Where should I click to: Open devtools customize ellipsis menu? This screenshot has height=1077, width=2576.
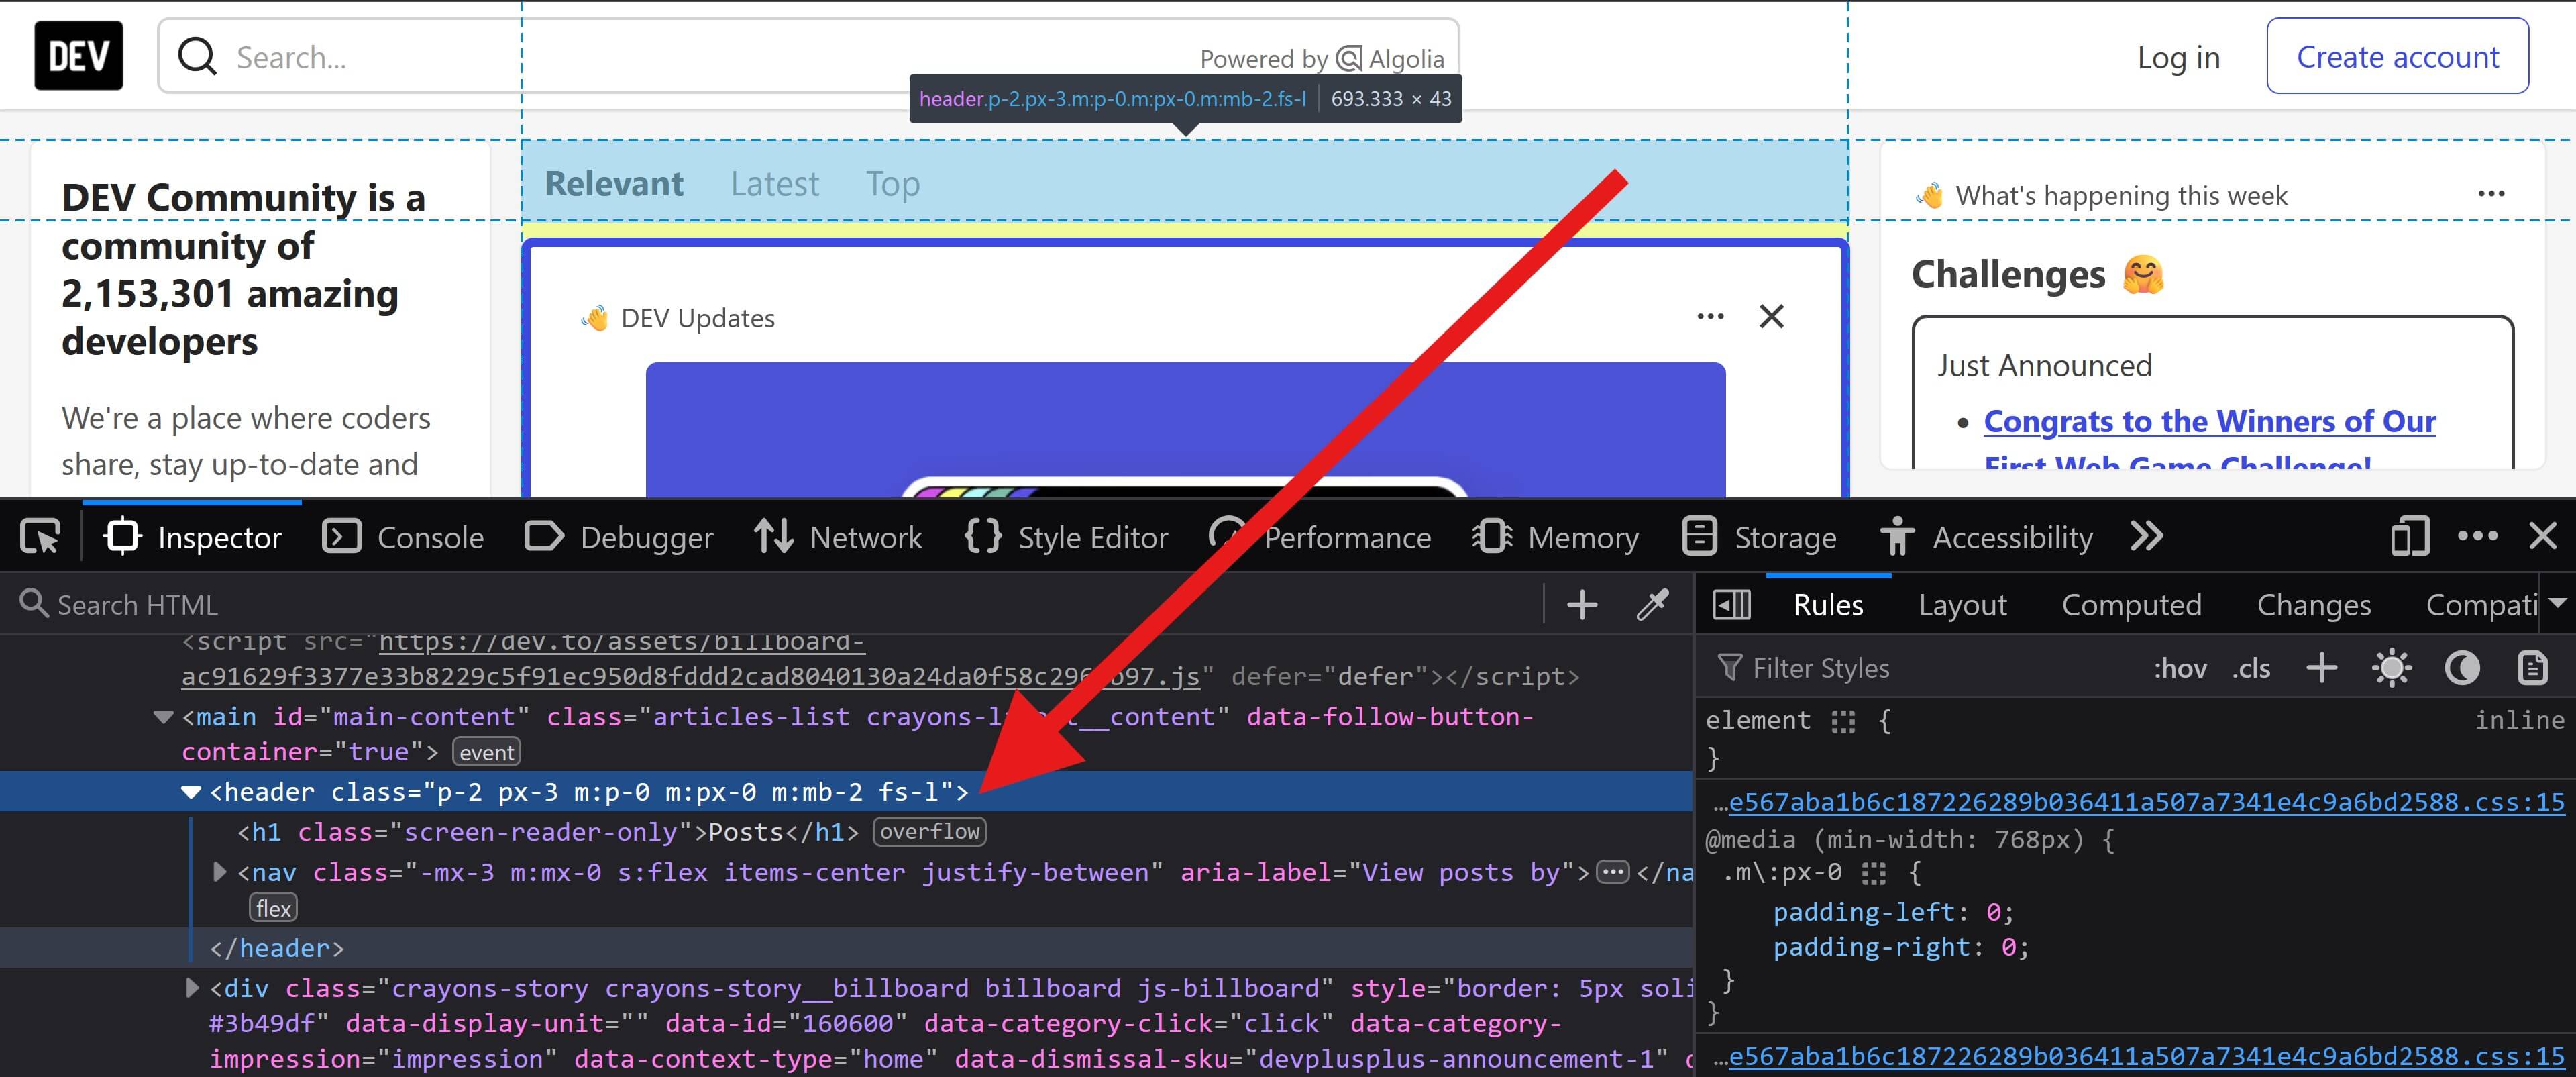coord(2477,537)
